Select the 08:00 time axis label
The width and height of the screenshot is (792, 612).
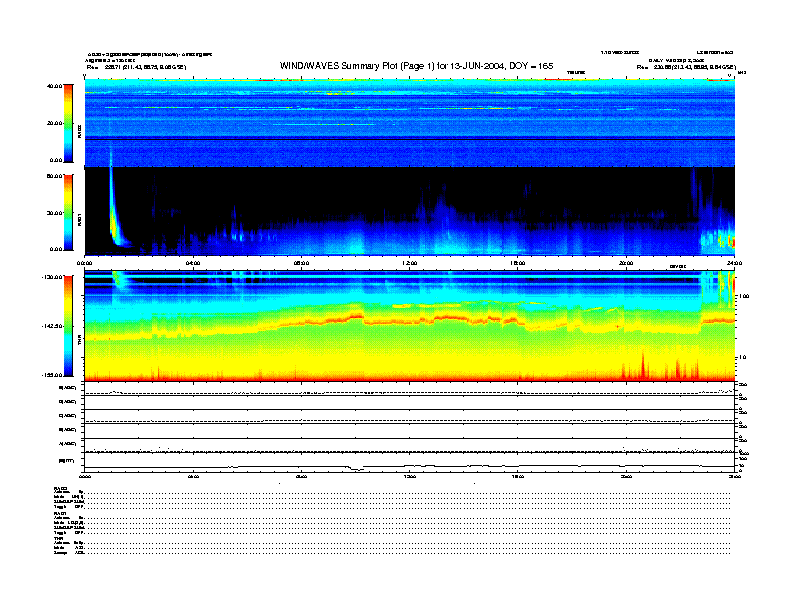(x=301, y=263)
